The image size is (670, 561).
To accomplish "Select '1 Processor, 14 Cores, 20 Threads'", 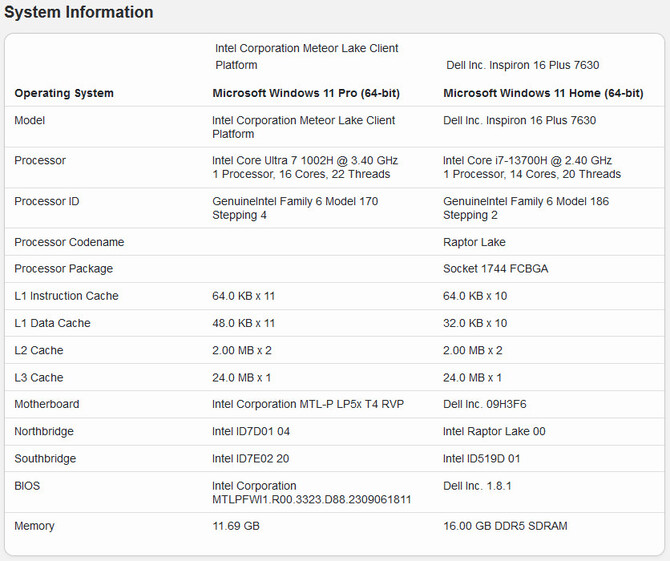I will 532,174.
